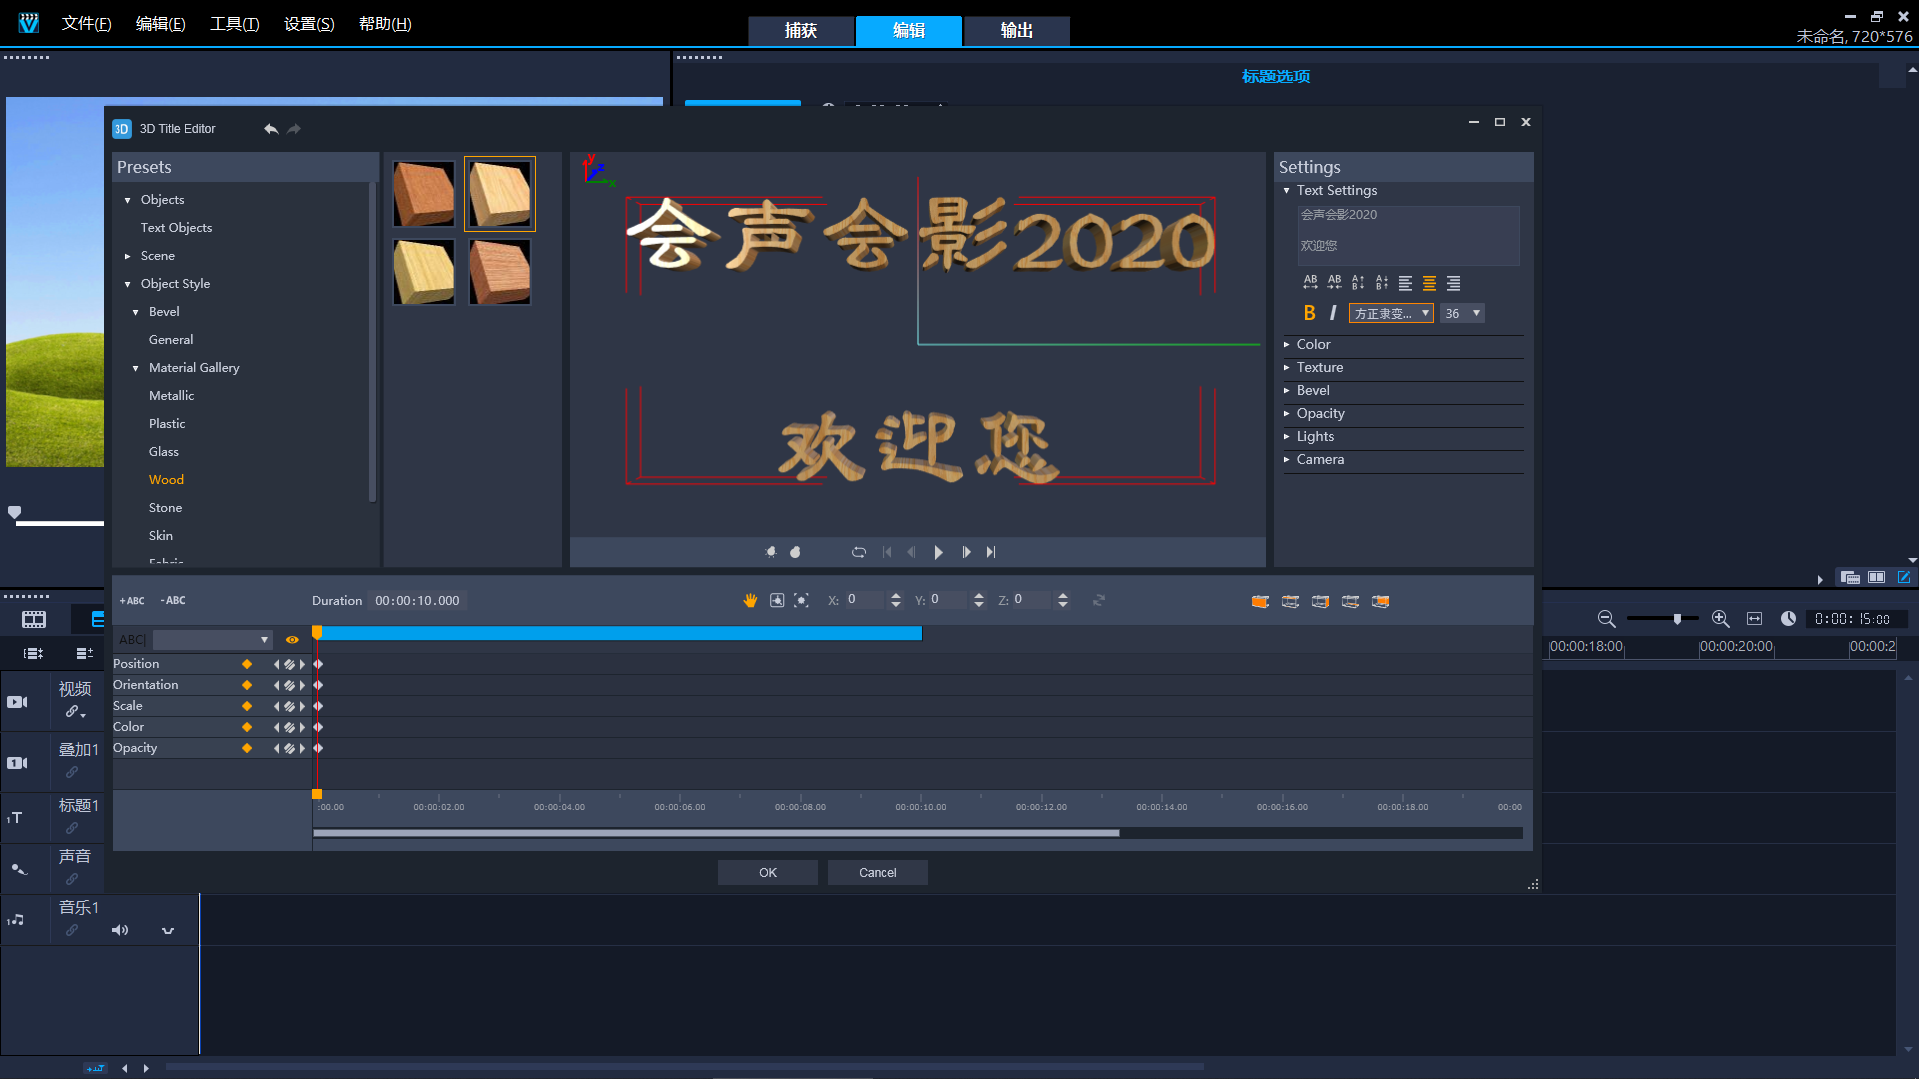Increment the X value stepper

(896, 596)
